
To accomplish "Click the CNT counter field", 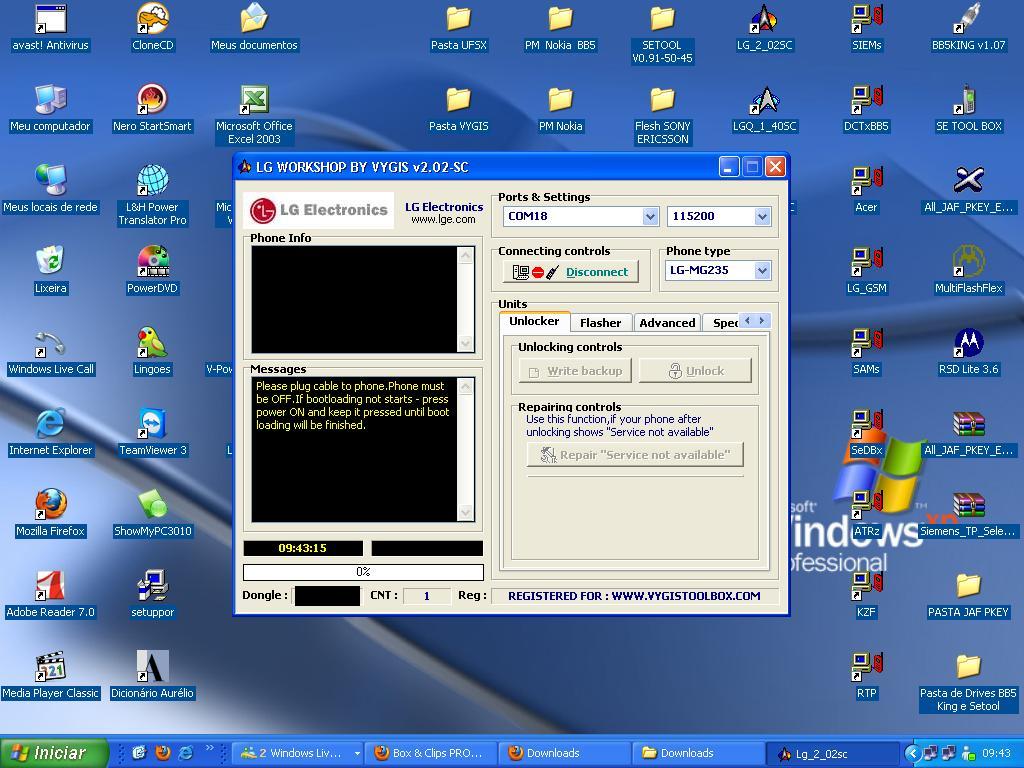I will 426,596.
